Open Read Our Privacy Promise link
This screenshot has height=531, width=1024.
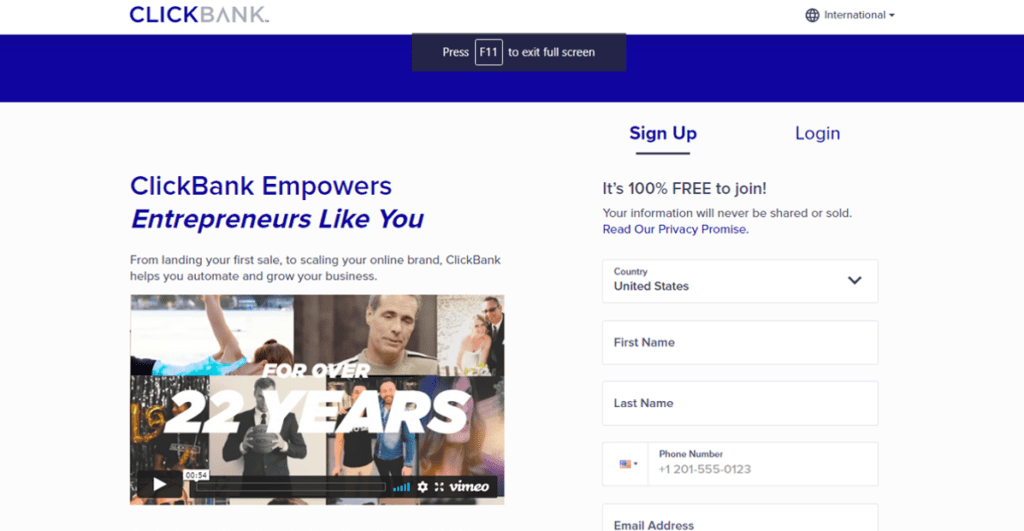(x=675, y=229)
